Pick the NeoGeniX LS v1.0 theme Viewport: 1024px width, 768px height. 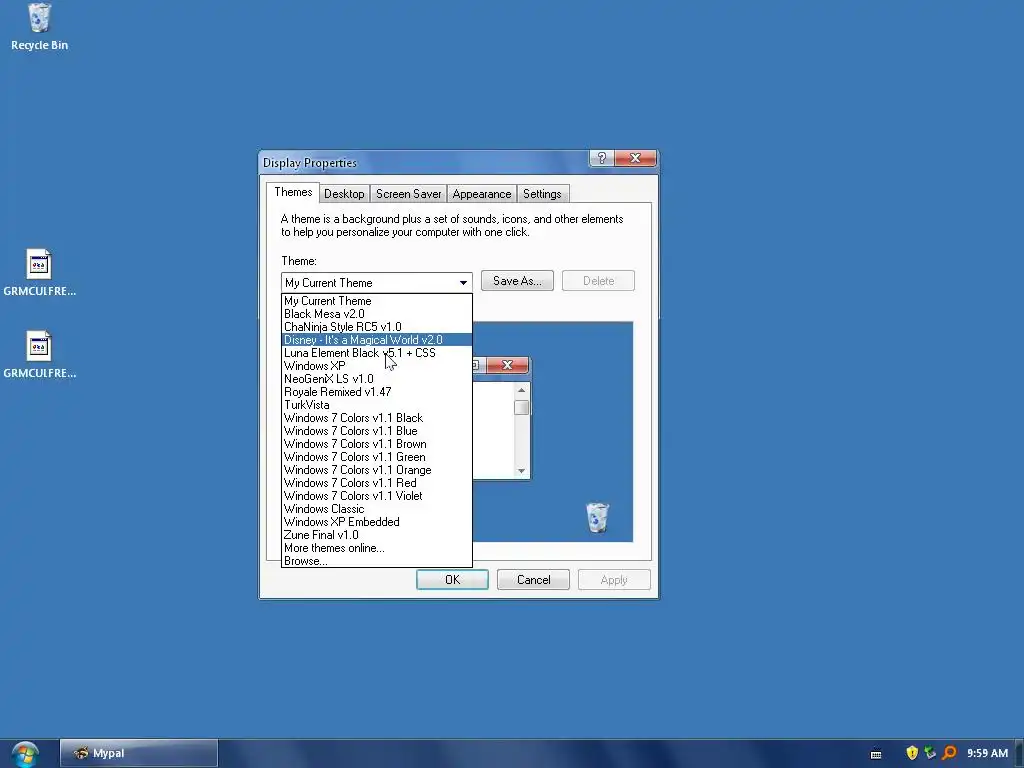click(x=377, y=379)
